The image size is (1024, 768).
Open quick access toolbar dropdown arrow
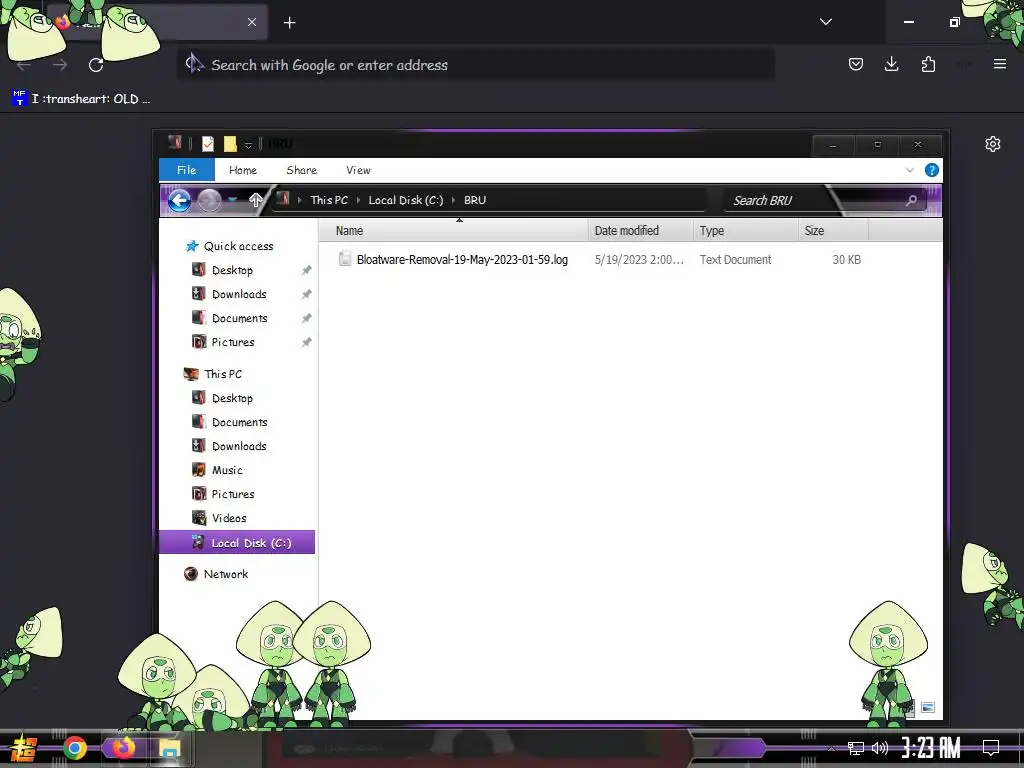(x=248, y=144)
